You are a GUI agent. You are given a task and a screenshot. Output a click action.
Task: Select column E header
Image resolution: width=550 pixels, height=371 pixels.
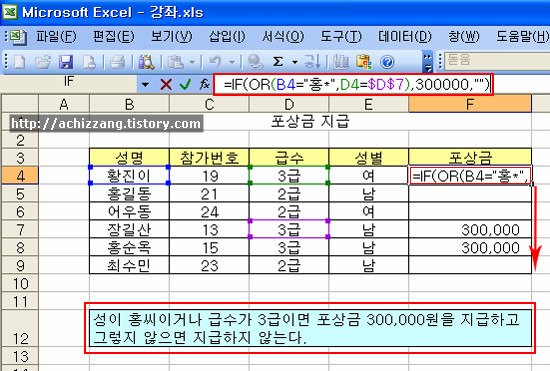pos(368,104)
